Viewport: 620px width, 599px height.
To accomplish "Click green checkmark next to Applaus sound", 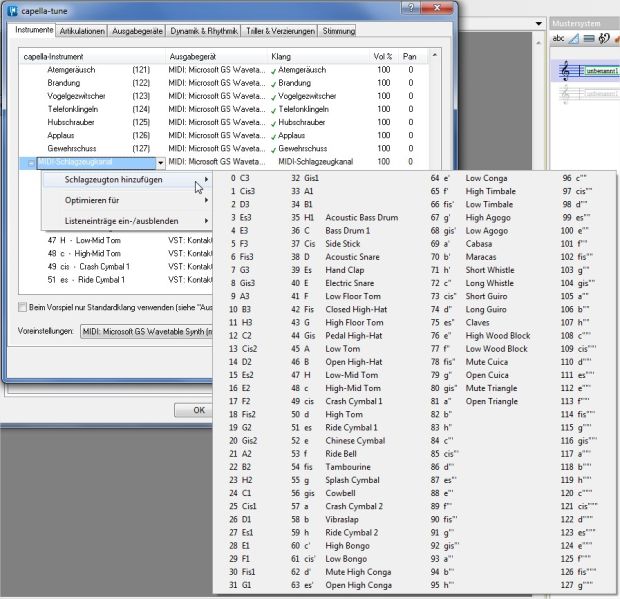I will [273, 135].
